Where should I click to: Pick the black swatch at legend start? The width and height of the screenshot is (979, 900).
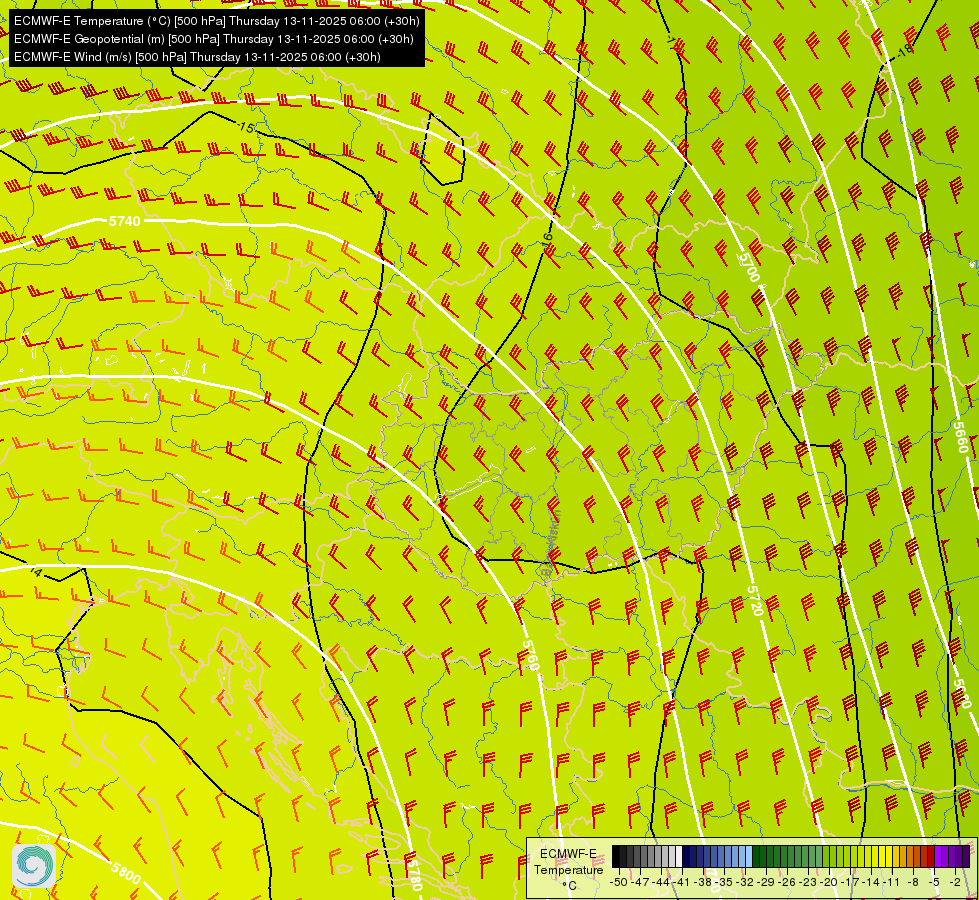pos(616,856)
